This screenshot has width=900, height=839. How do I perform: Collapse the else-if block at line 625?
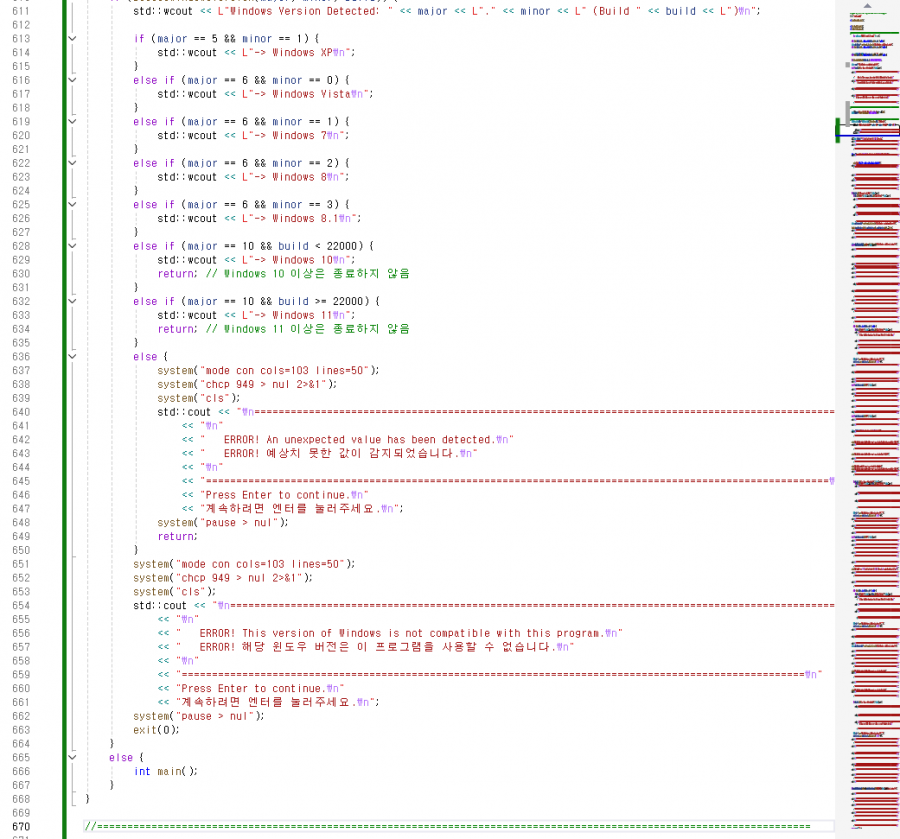pyautogui.click(x=72, y=204)
